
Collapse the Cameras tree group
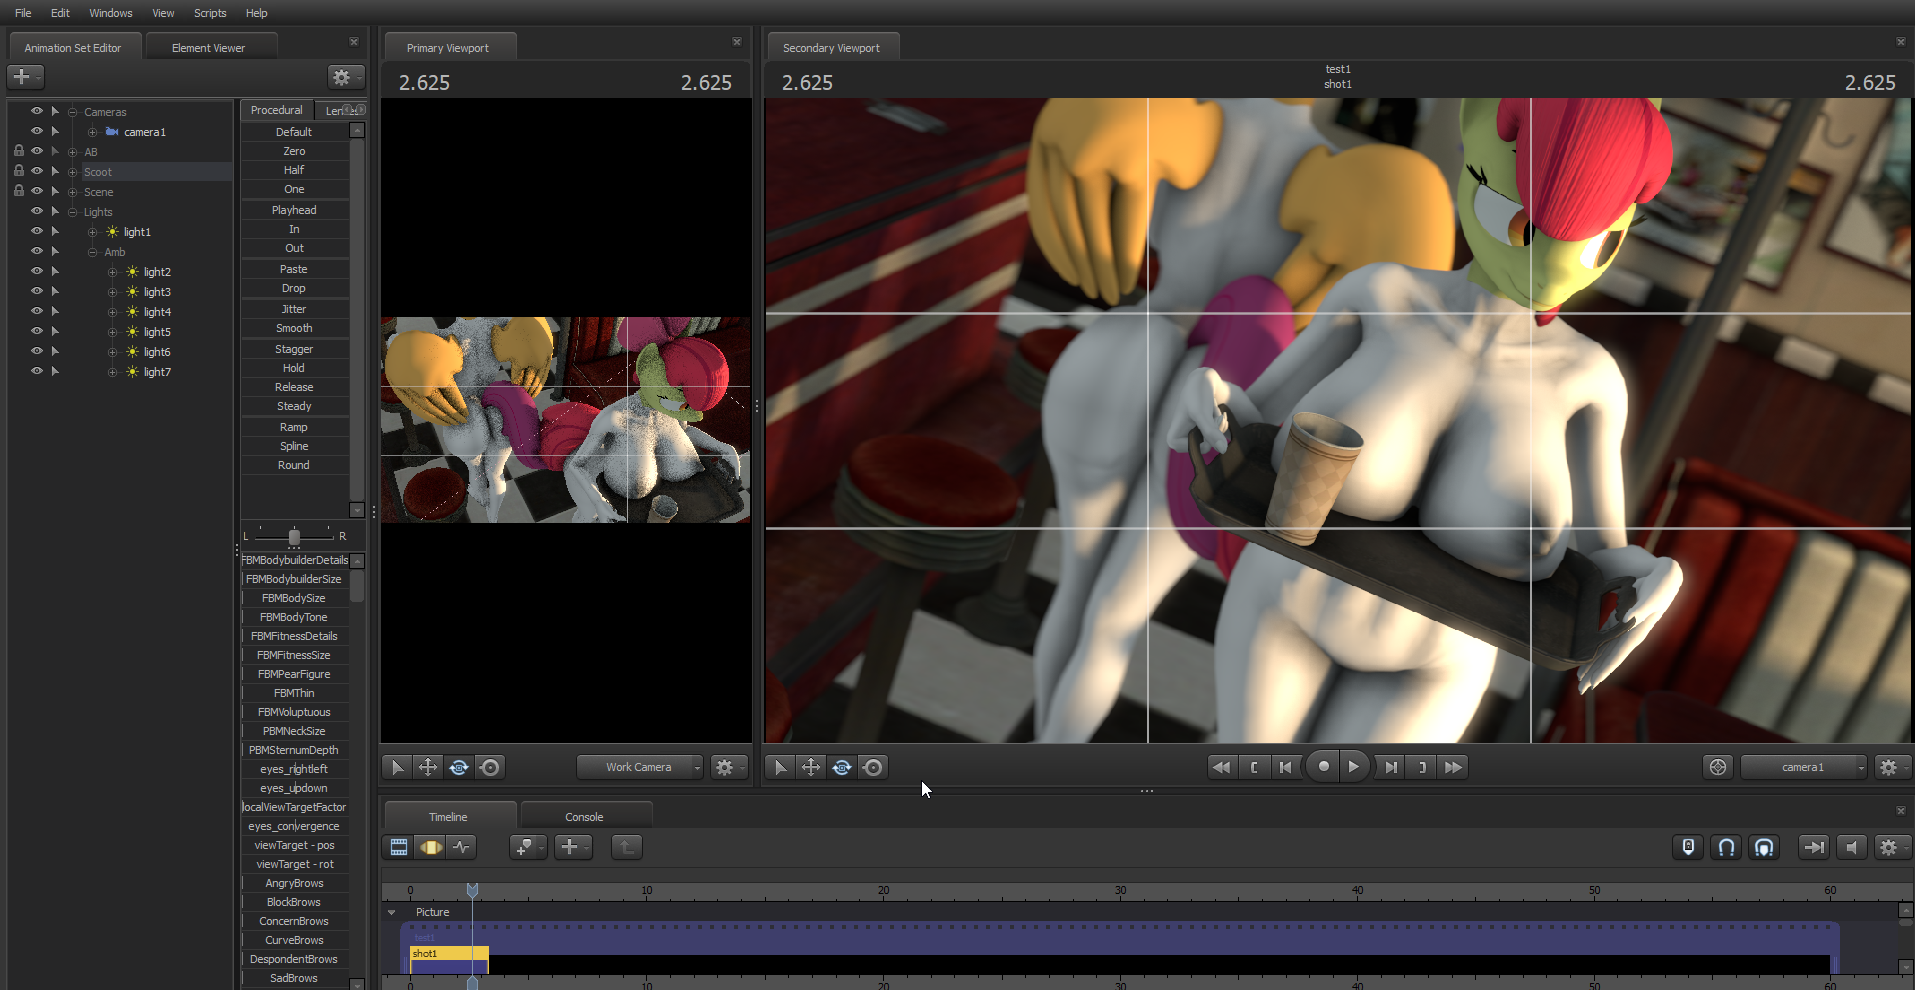click(73, 112)
